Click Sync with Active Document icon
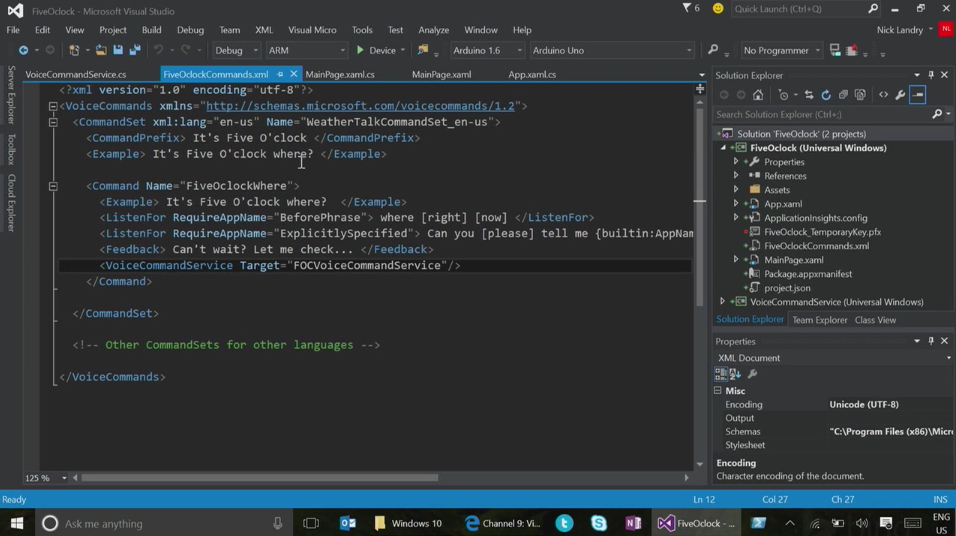 pos(809,95)
